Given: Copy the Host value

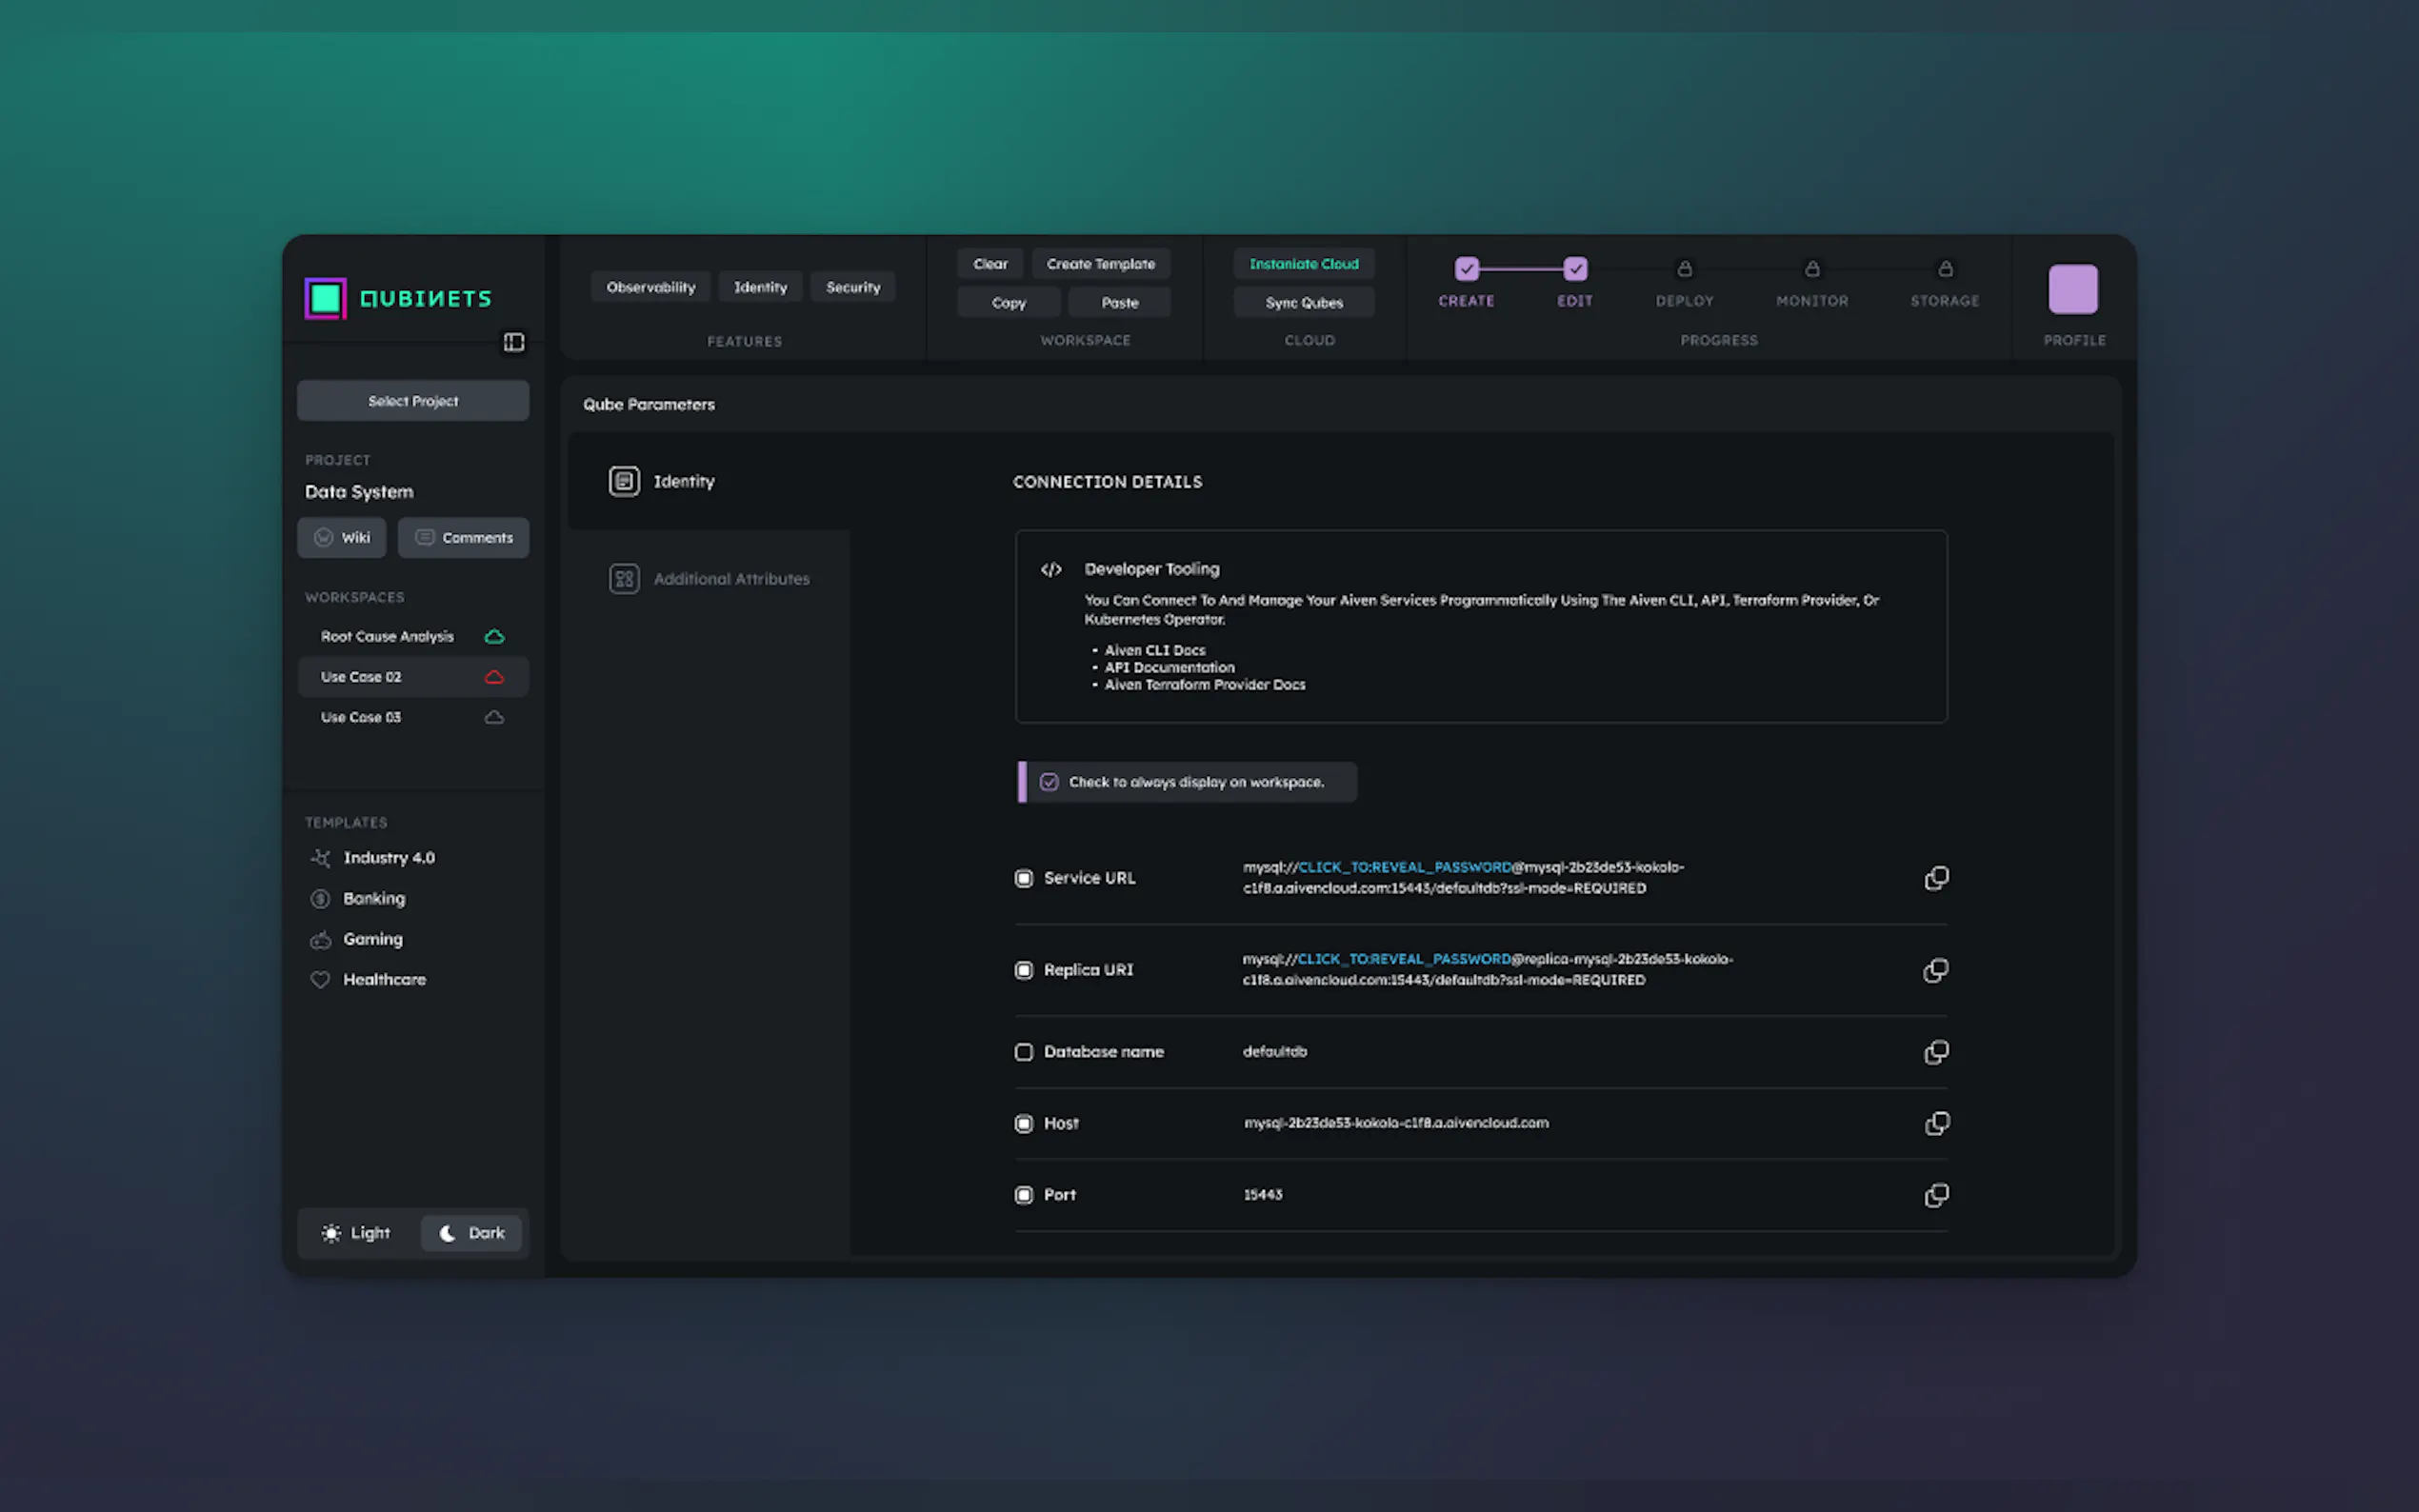Looking at the screenshot, I should tap(1936, 1123).
